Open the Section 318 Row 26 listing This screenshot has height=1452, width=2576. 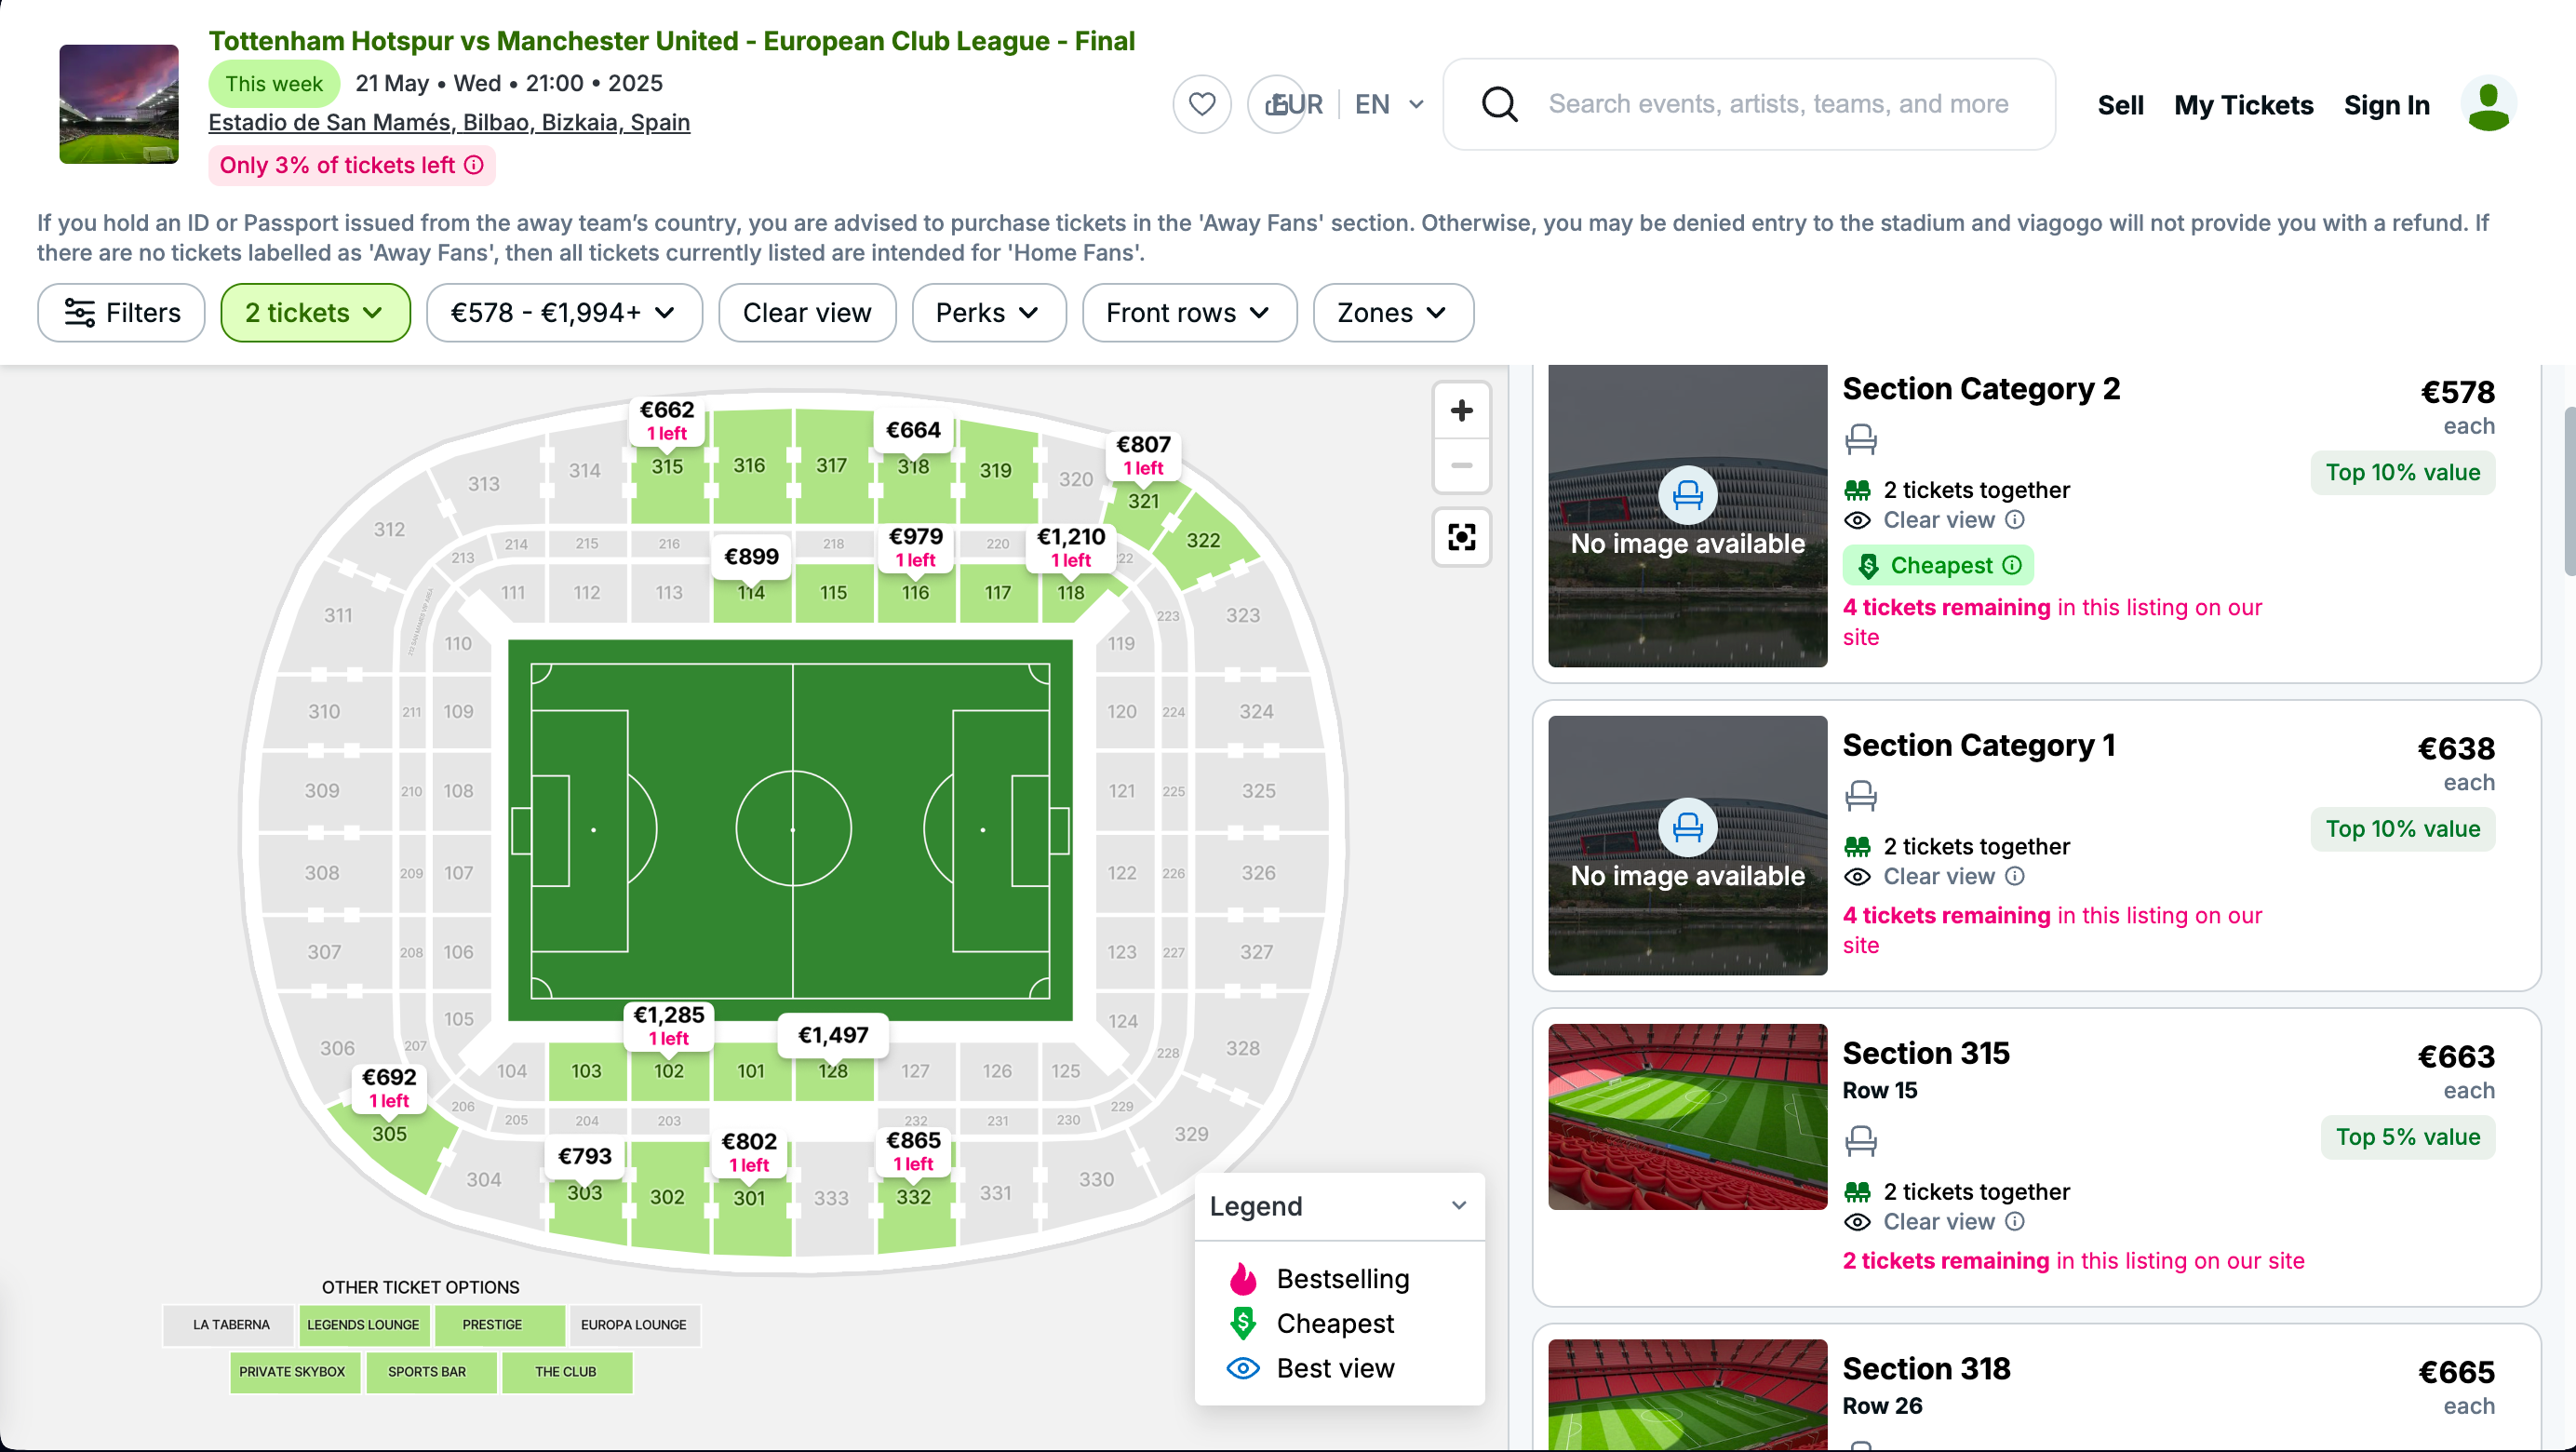point(2036,1388)
